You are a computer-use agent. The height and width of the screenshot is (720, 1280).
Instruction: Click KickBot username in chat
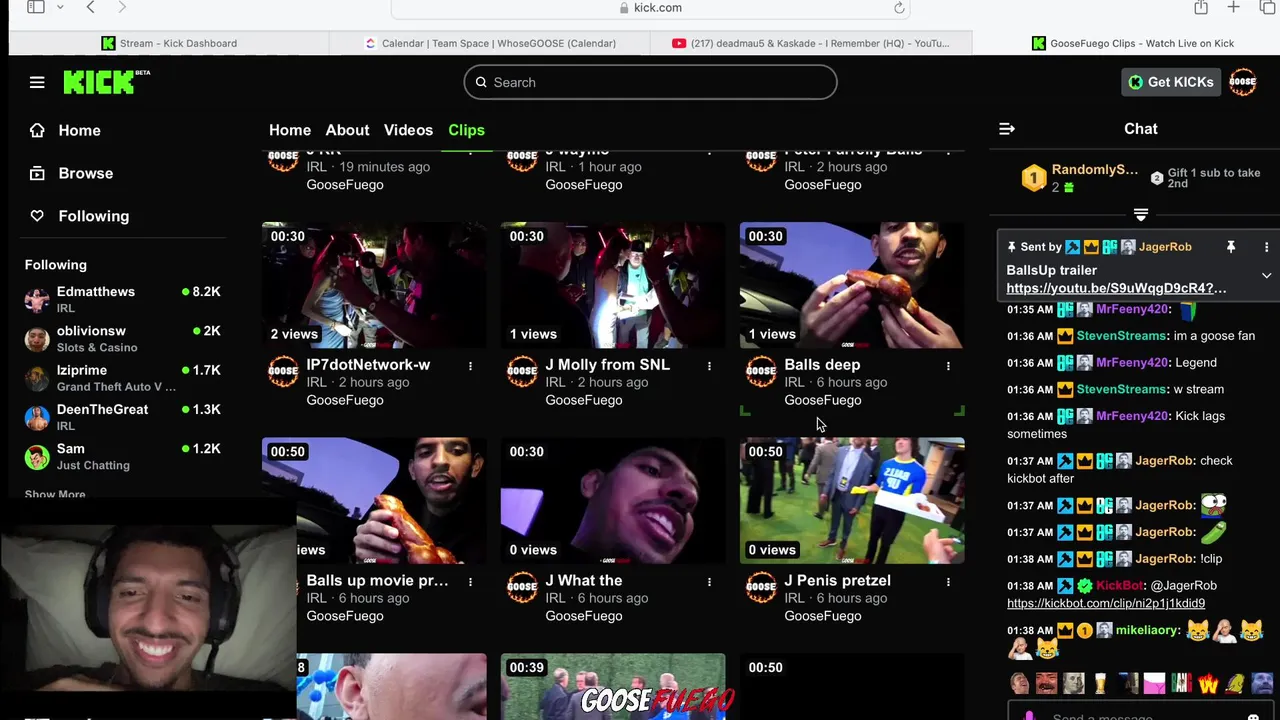[x=1119, y=585]
